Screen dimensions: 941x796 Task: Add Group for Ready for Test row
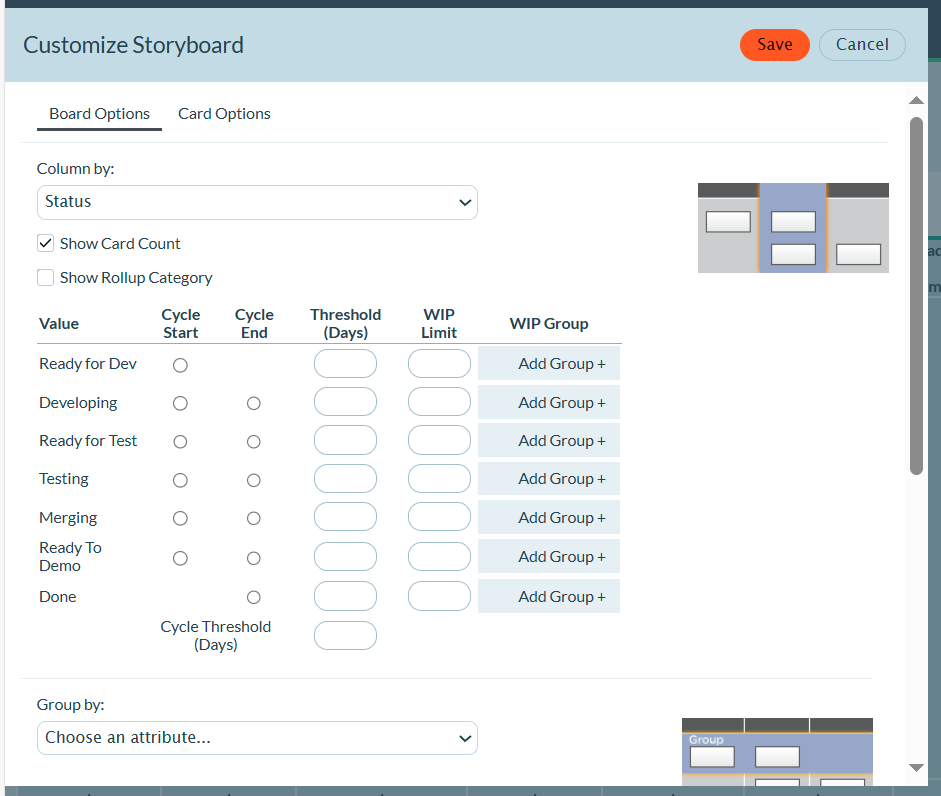549,440
